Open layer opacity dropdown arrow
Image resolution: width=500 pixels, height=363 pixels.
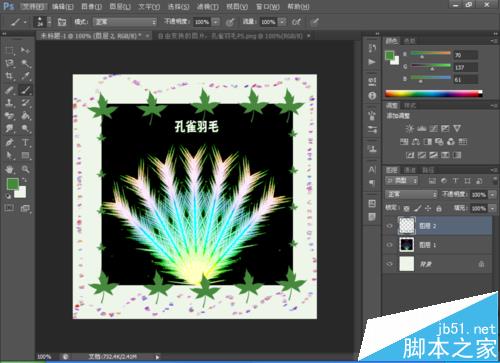click(492, 195)
